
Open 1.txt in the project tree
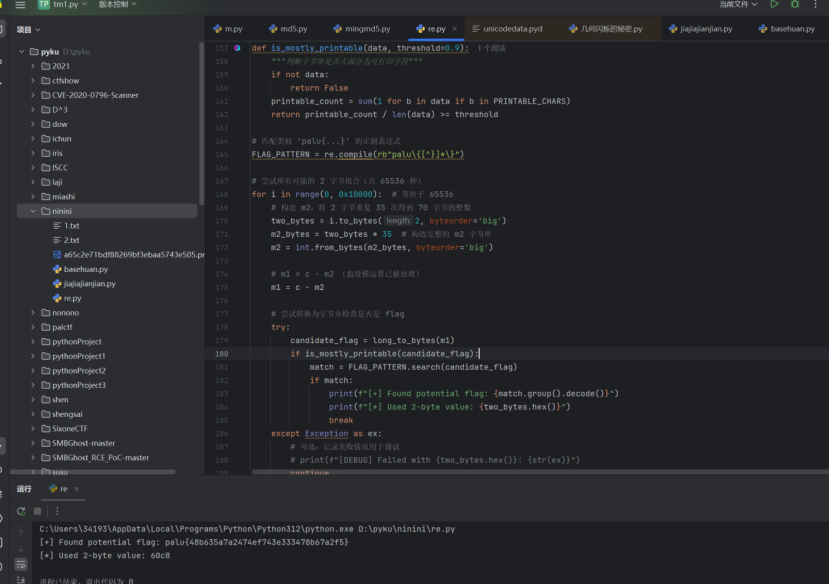66,226
